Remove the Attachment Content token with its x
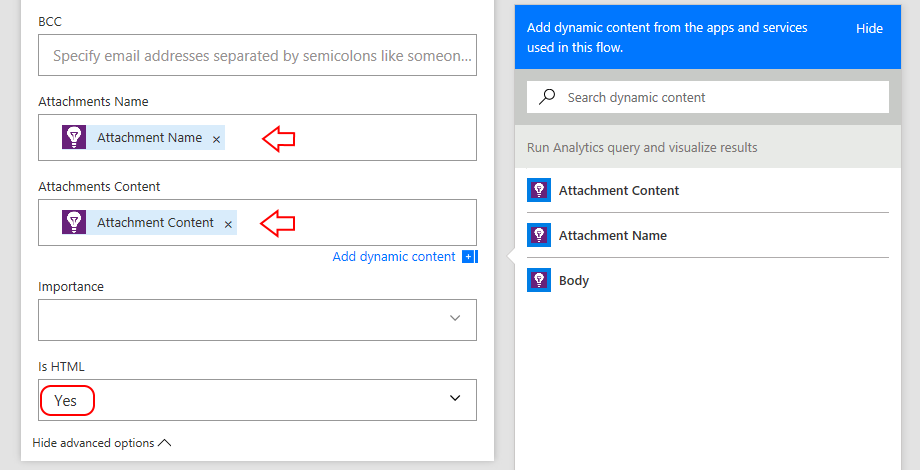This screenshot has height=470, width=920. pyautogui.click(x=229, y=224)
